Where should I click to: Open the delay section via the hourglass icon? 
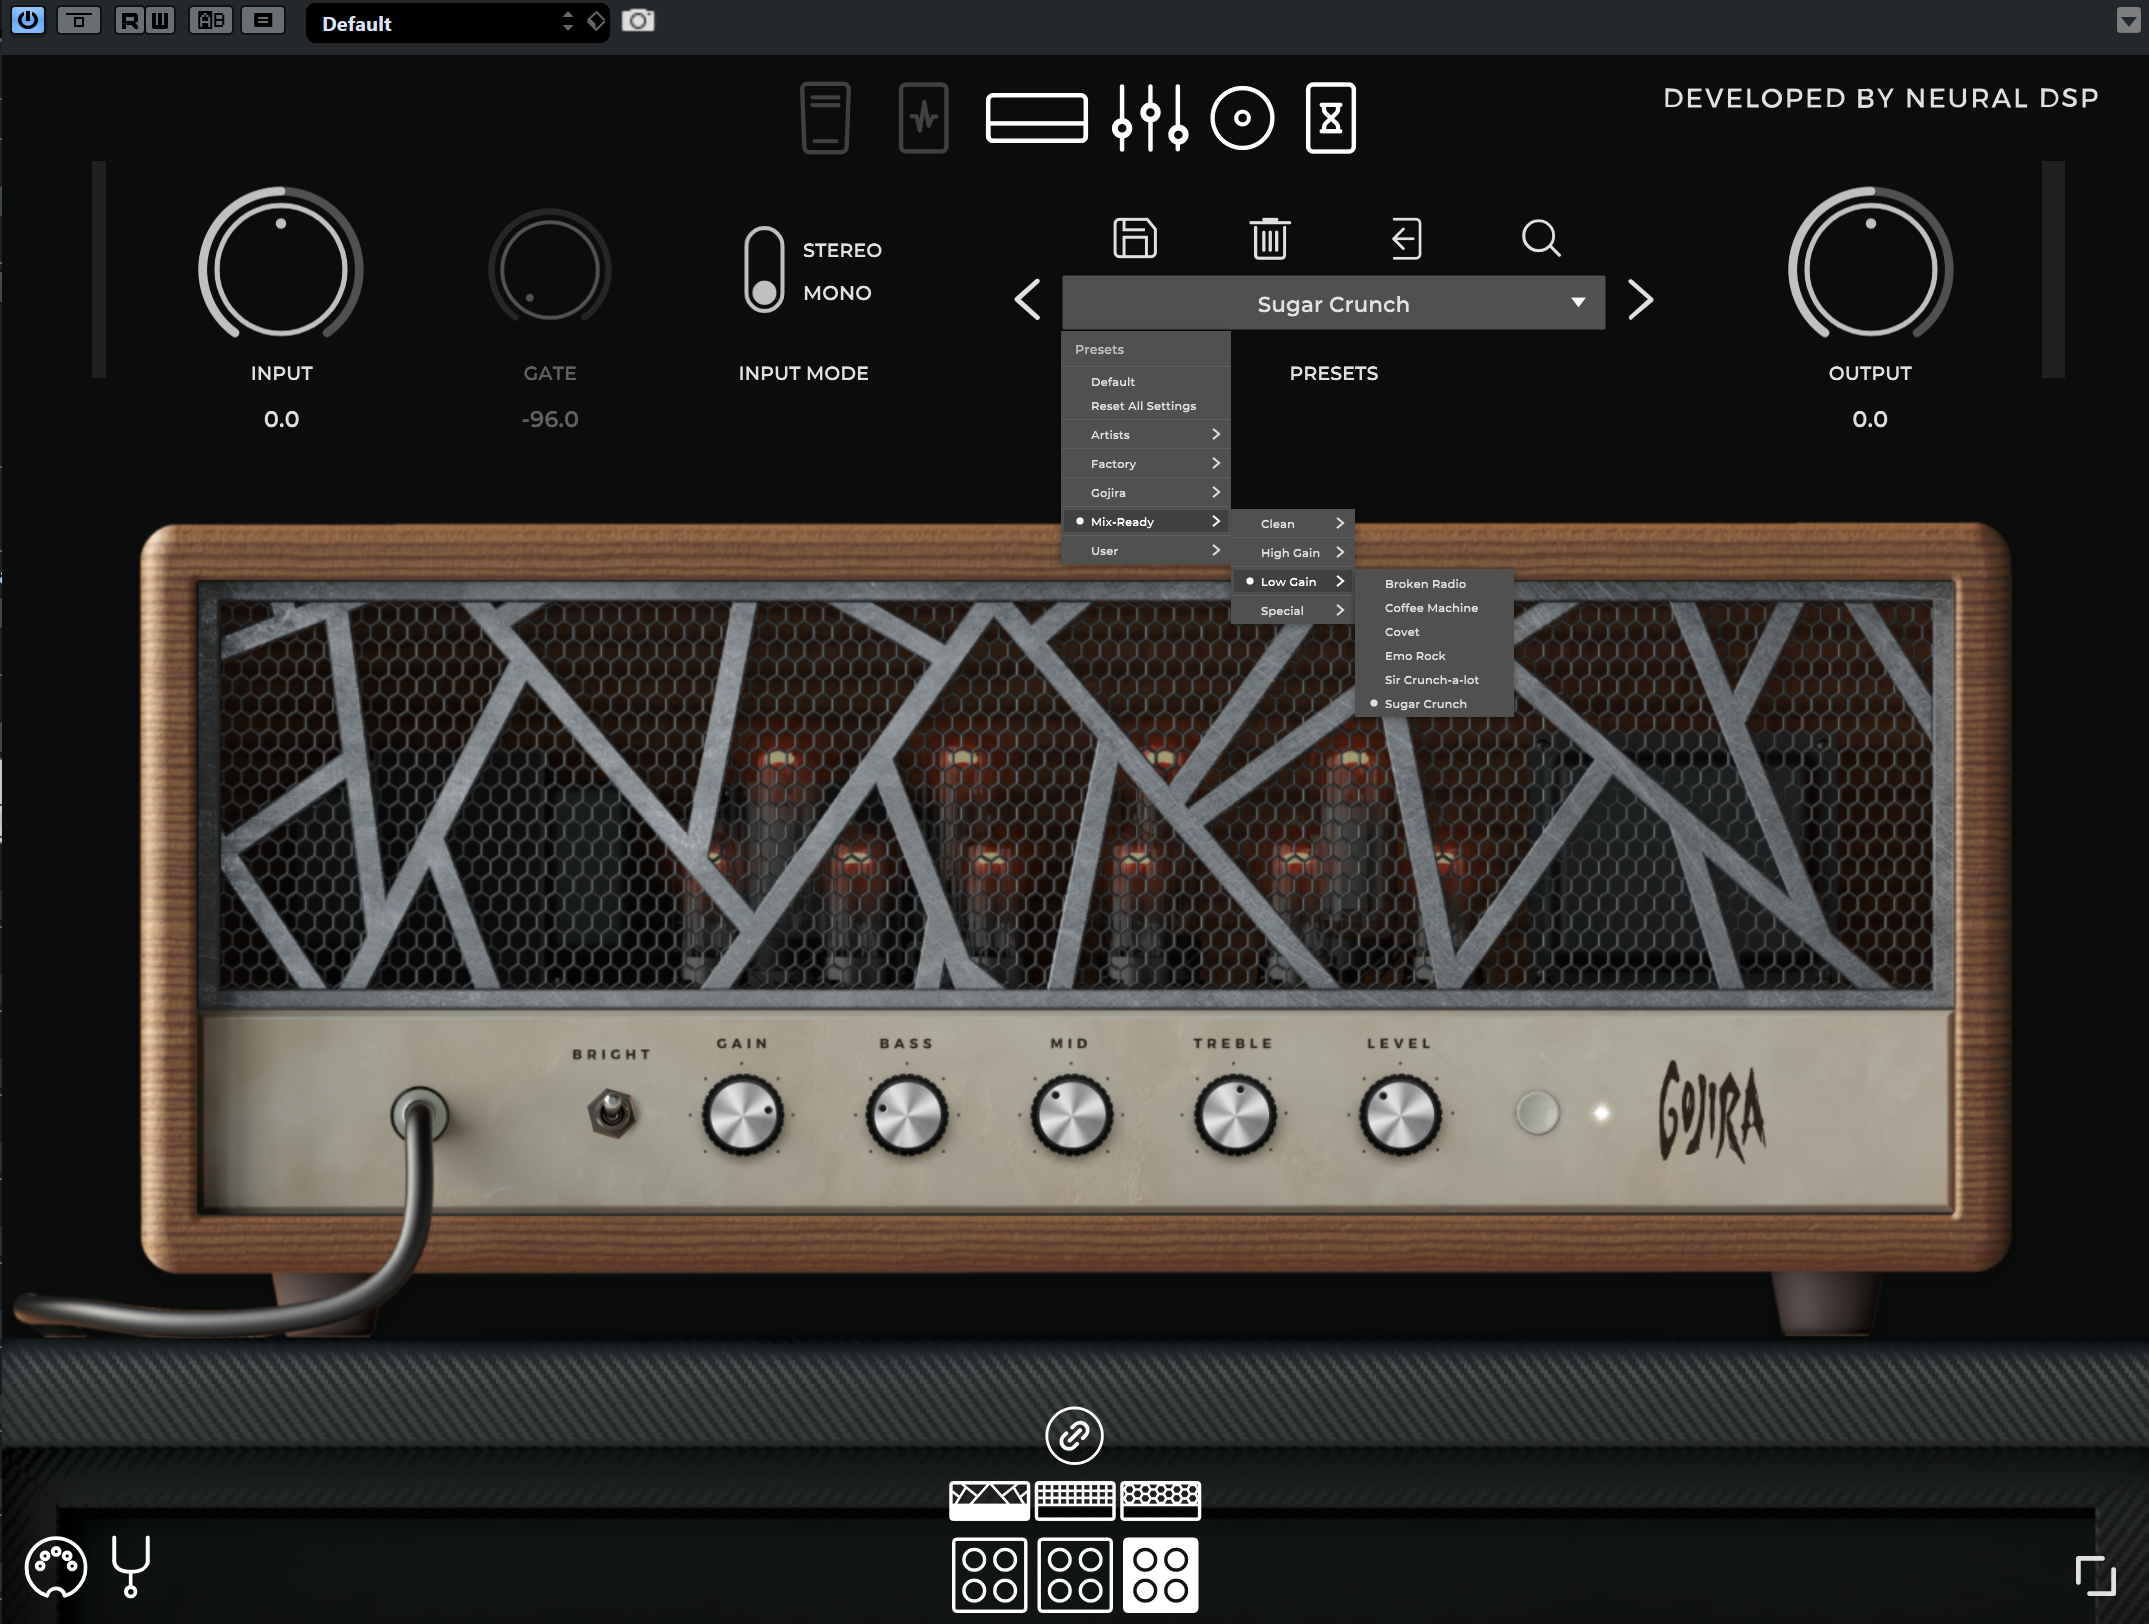[1330, 117]
